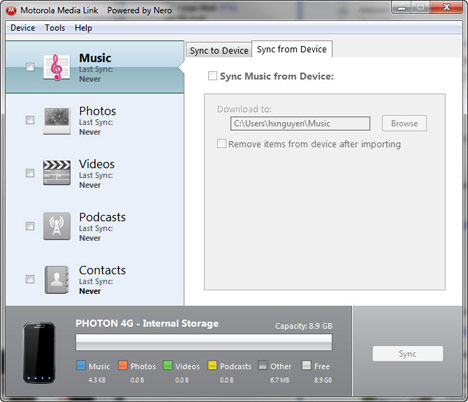Viewport: 468px width, 402px height.
Task: Select the Podcasts category title
Action: click(102, 217)
